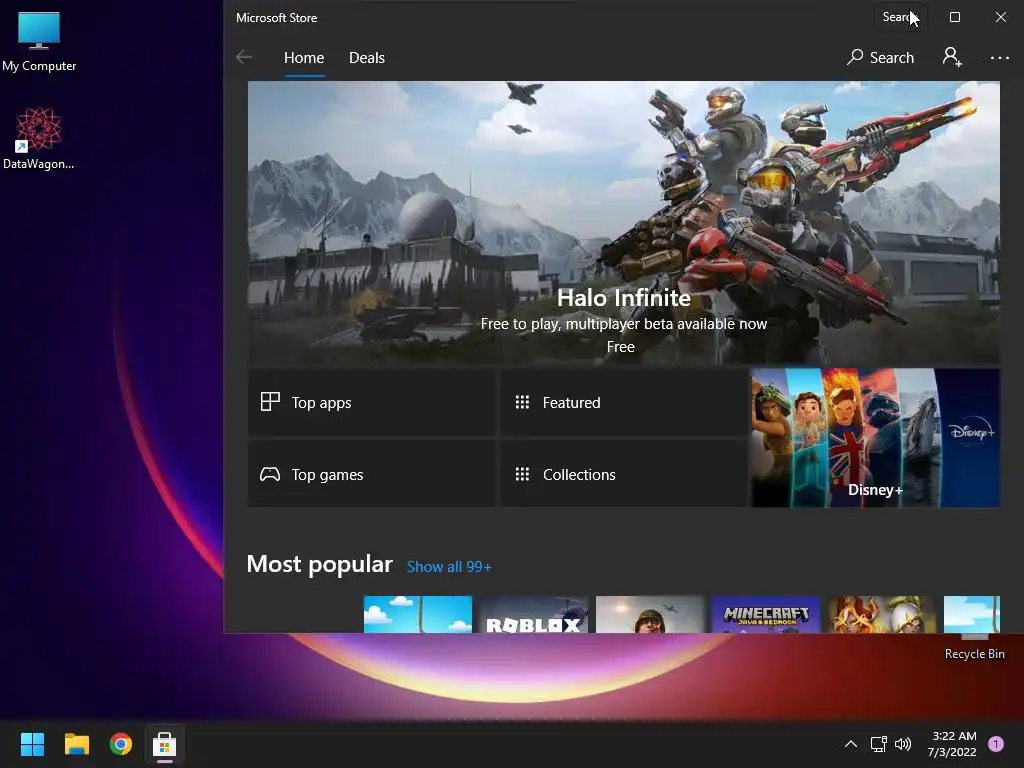Open the Disney+ promotional tile
Viewport: 1024px width, 768px height.
[875, 438]
